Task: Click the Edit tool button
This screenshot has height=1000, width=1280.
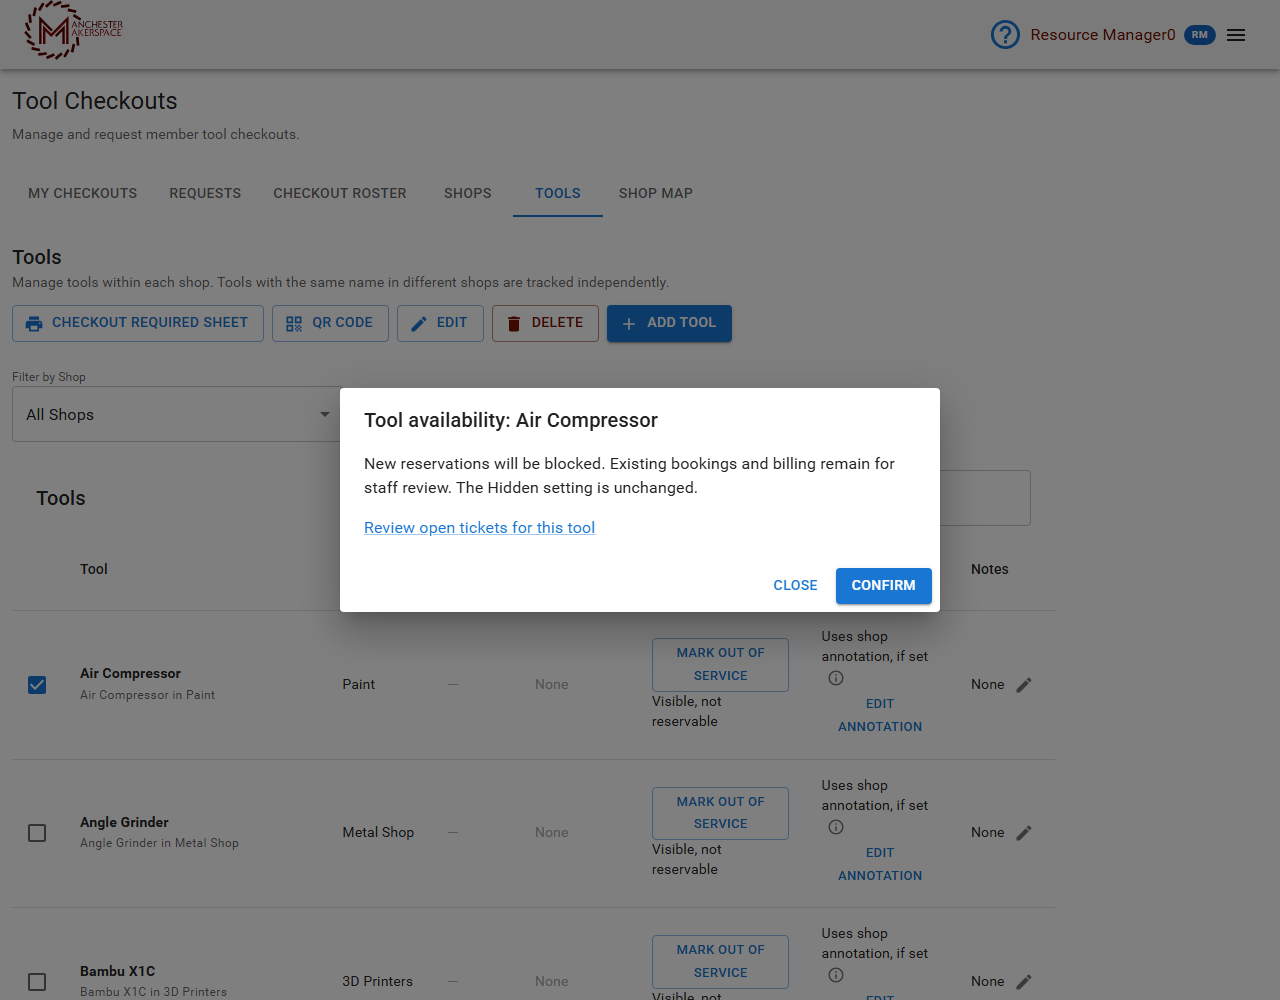Action: (440, 323)
